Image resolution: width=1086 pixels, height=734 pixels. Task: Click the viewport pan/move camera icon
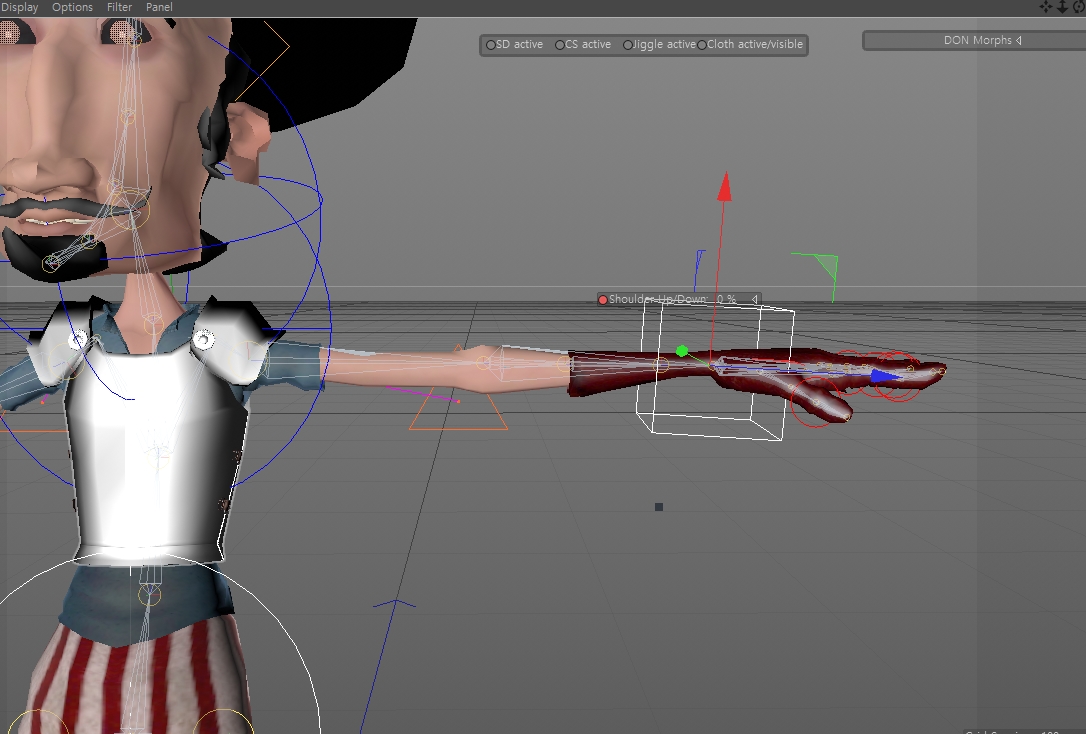pos(1045,7)
